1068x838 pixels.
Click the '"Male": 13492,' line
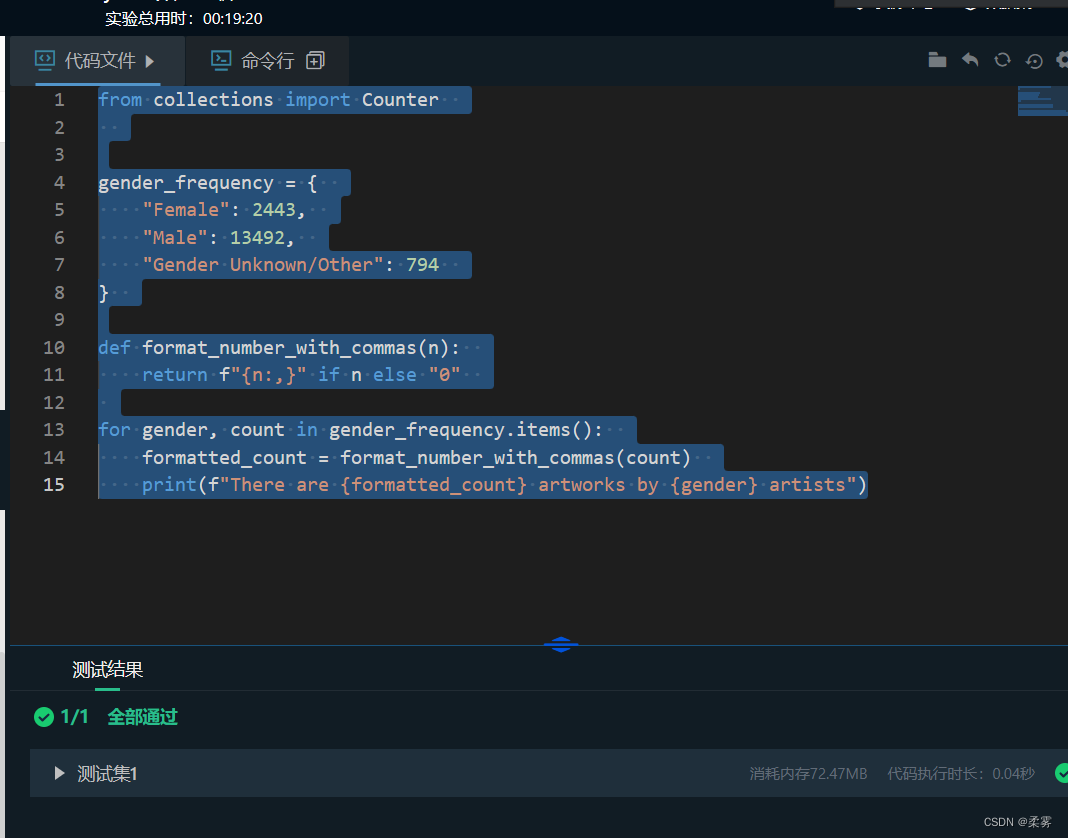218,237
